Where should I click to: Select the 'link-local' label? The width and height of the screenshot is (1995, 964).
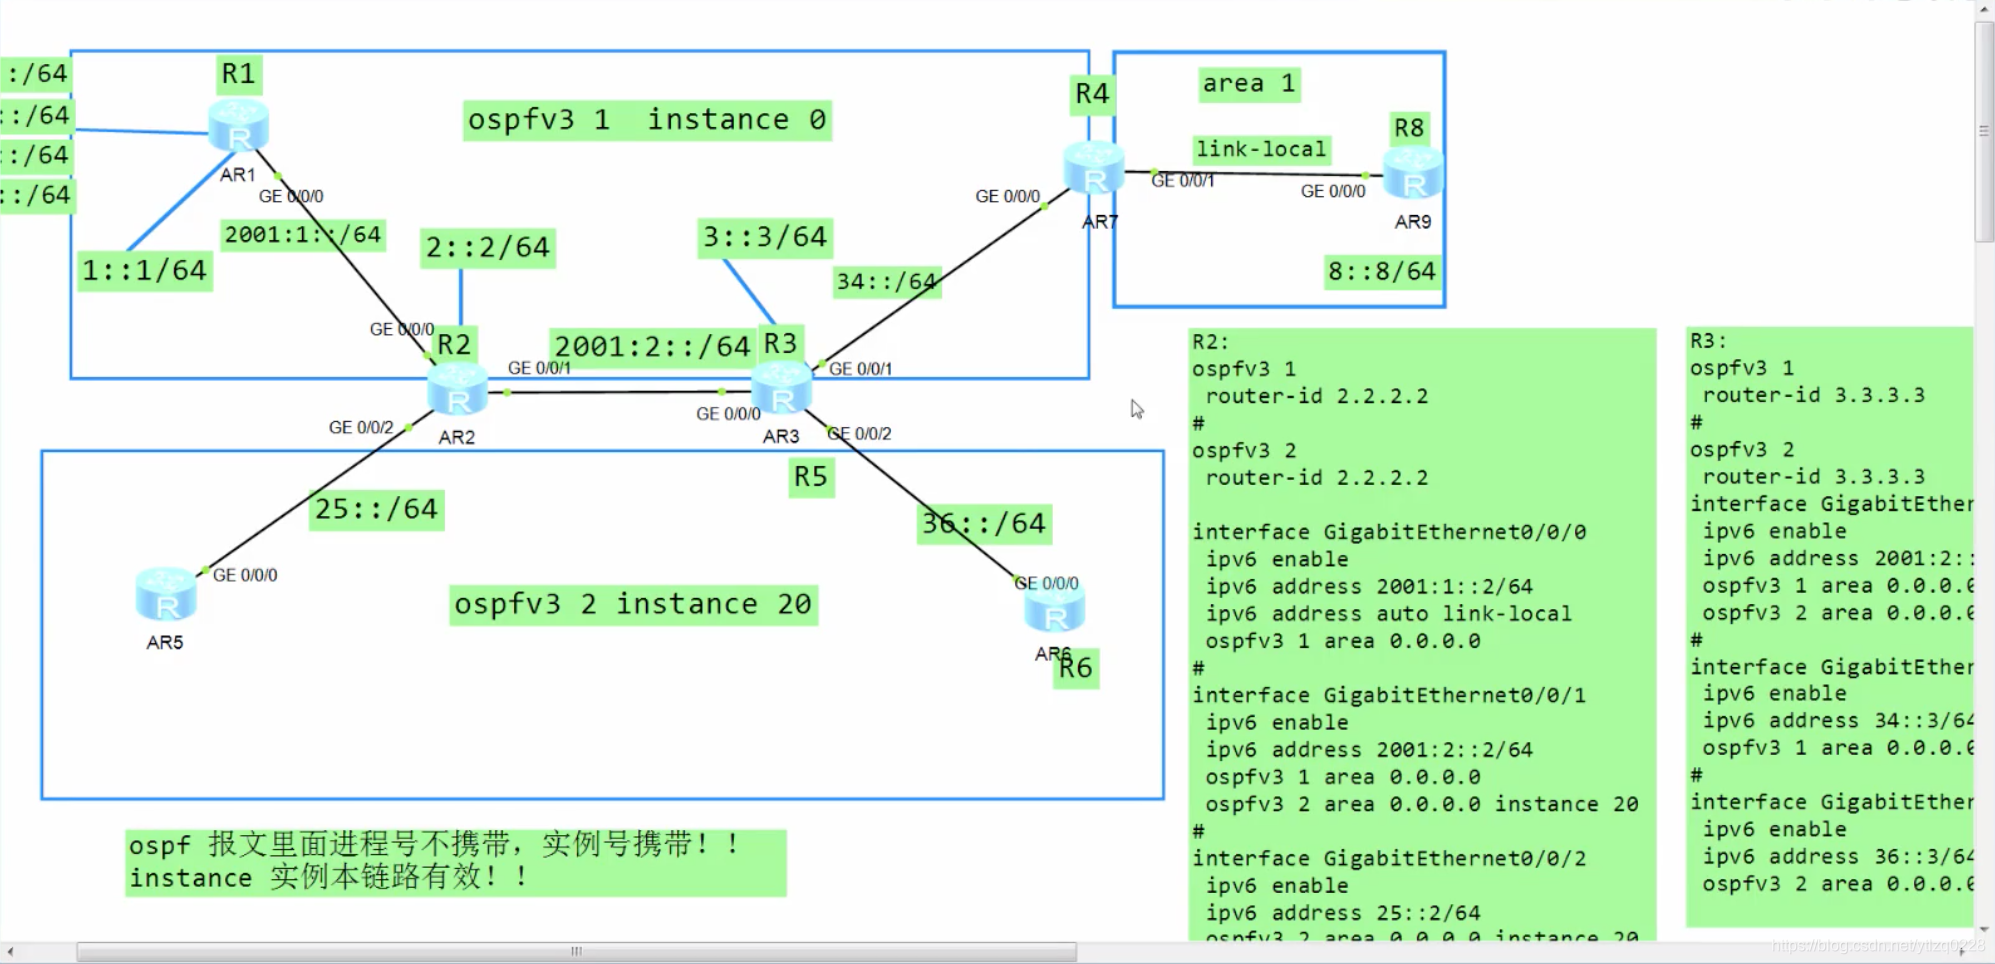pos(1261,149)
